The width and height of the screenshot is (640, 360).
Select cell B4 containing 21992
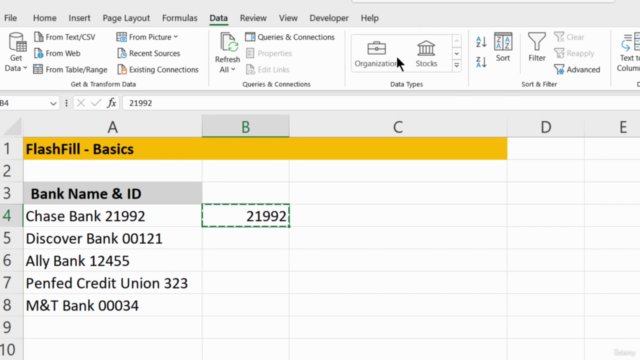[246, 216]
